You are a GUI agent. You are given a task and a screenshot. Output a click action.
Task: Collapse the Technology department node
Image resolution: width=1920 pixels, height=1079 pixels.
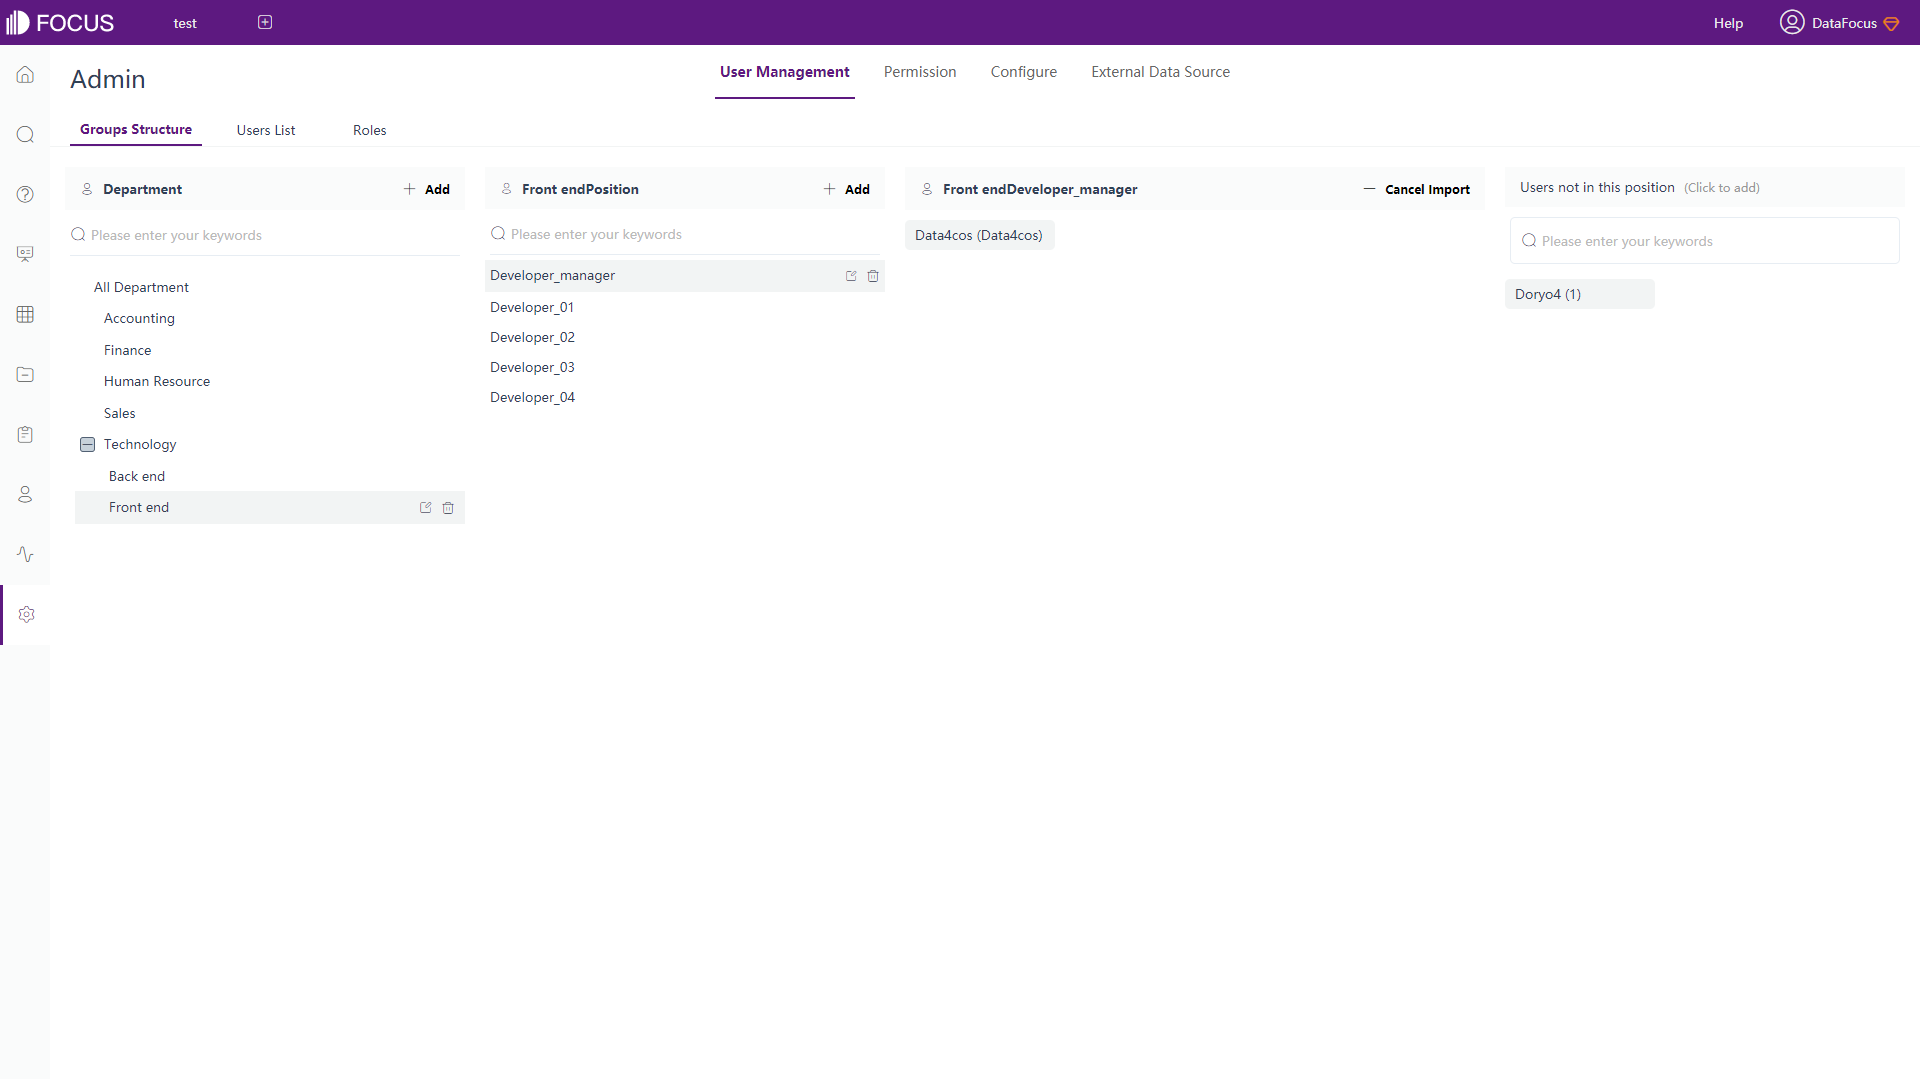click(x=87, y=445)
